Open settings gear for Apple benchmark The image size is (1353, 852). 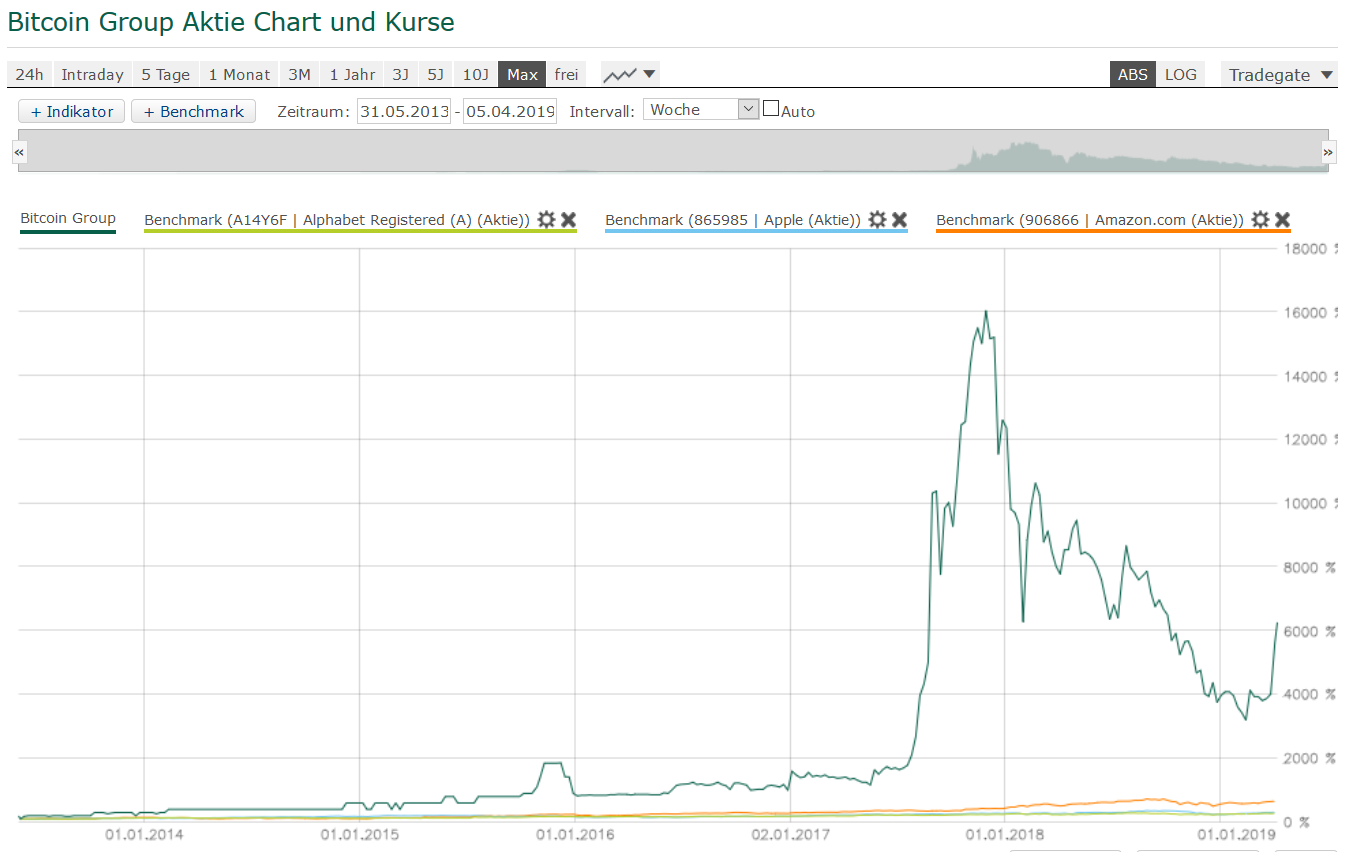point(877,219)
